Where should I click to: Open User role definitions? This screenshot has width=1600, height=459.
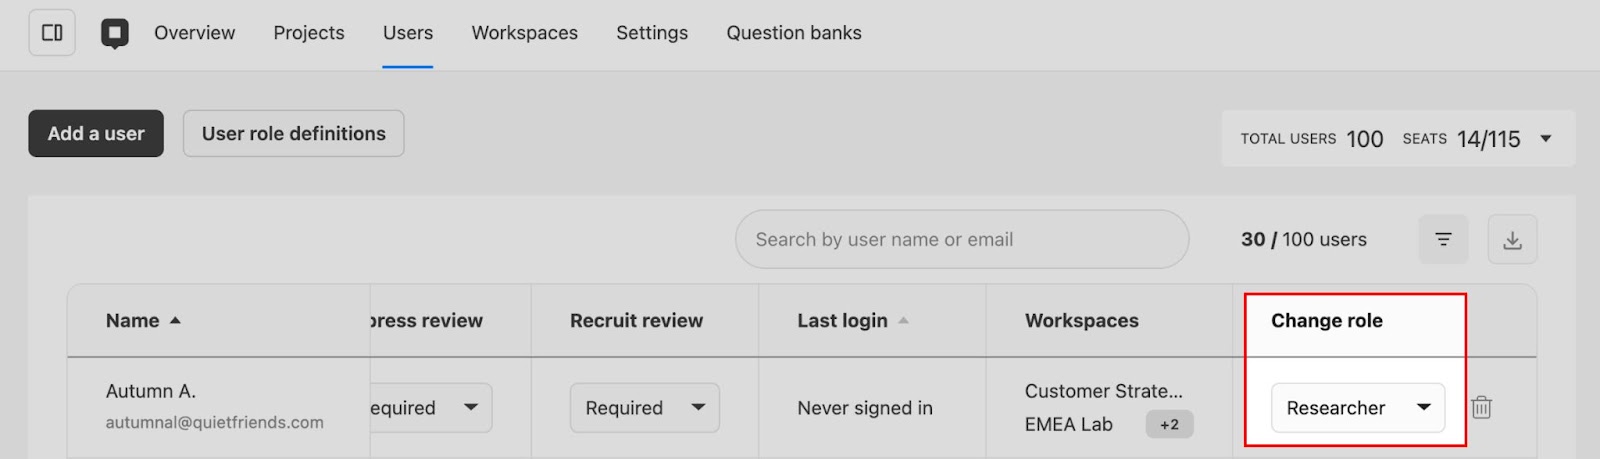(294, 133)
